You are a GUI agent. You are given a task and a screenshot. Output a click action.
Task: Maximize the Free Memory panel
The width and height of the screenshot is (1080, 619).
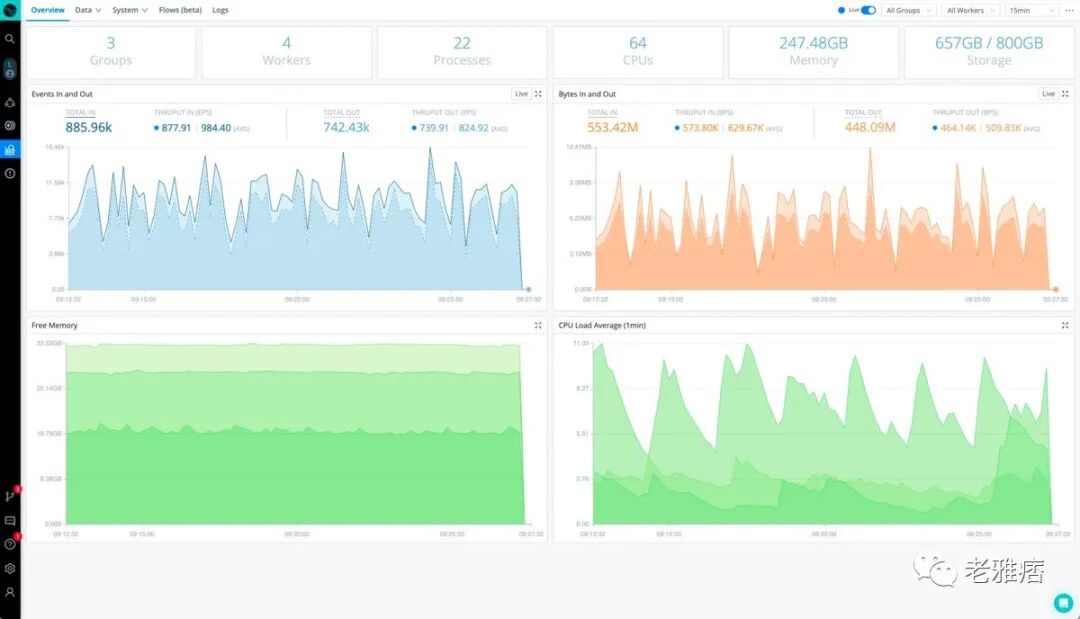(x=538, y=325)
